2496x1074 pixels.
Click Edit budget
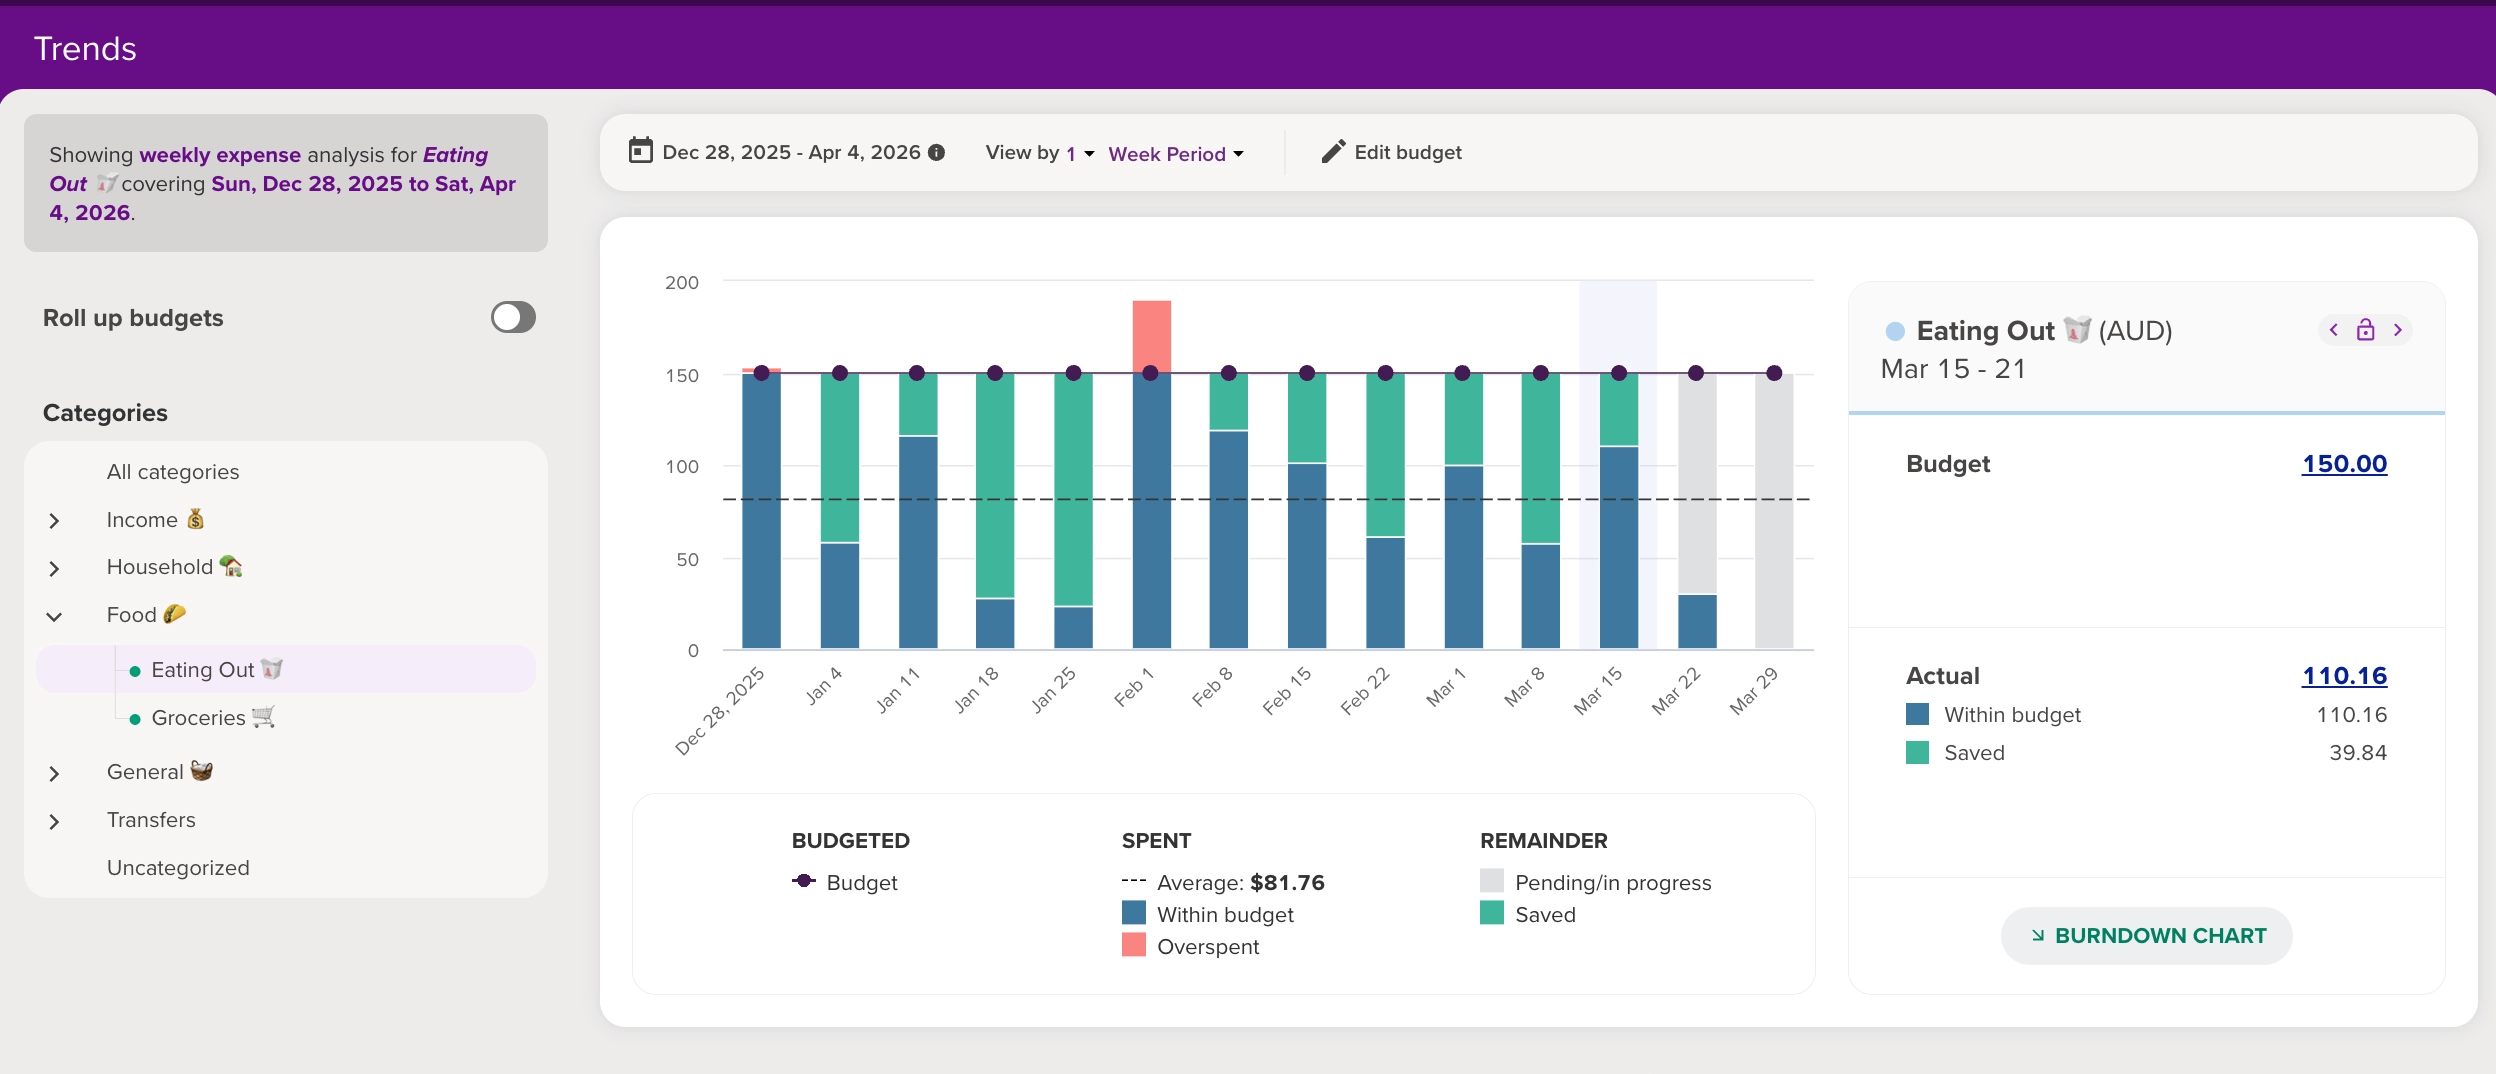1391,152
